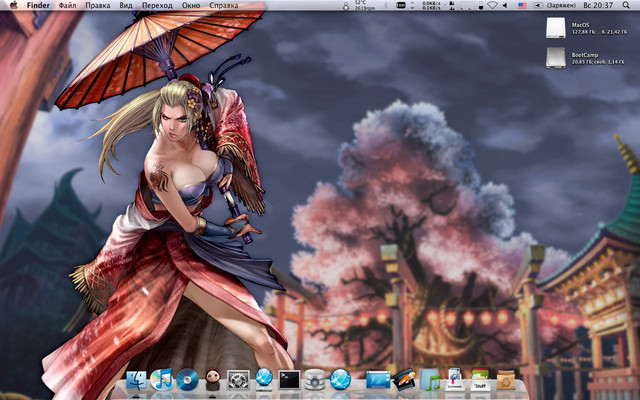This screenshot has height=400, width=640.
Task: Select the BootCamp drive icon on desktop
Action: [556, 57]
